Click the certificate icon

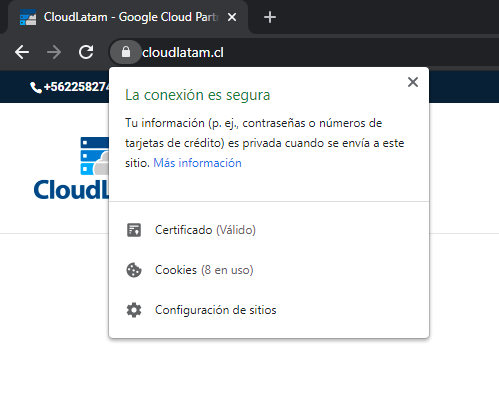(134, 230)
